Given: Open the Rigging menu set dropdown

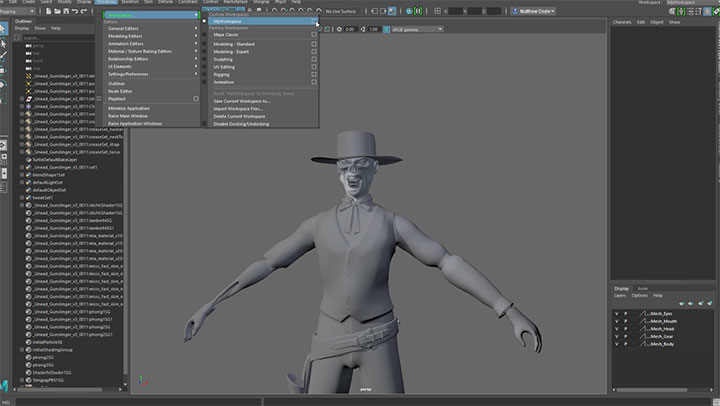Looking at the screenshot, I should (18, 11).
